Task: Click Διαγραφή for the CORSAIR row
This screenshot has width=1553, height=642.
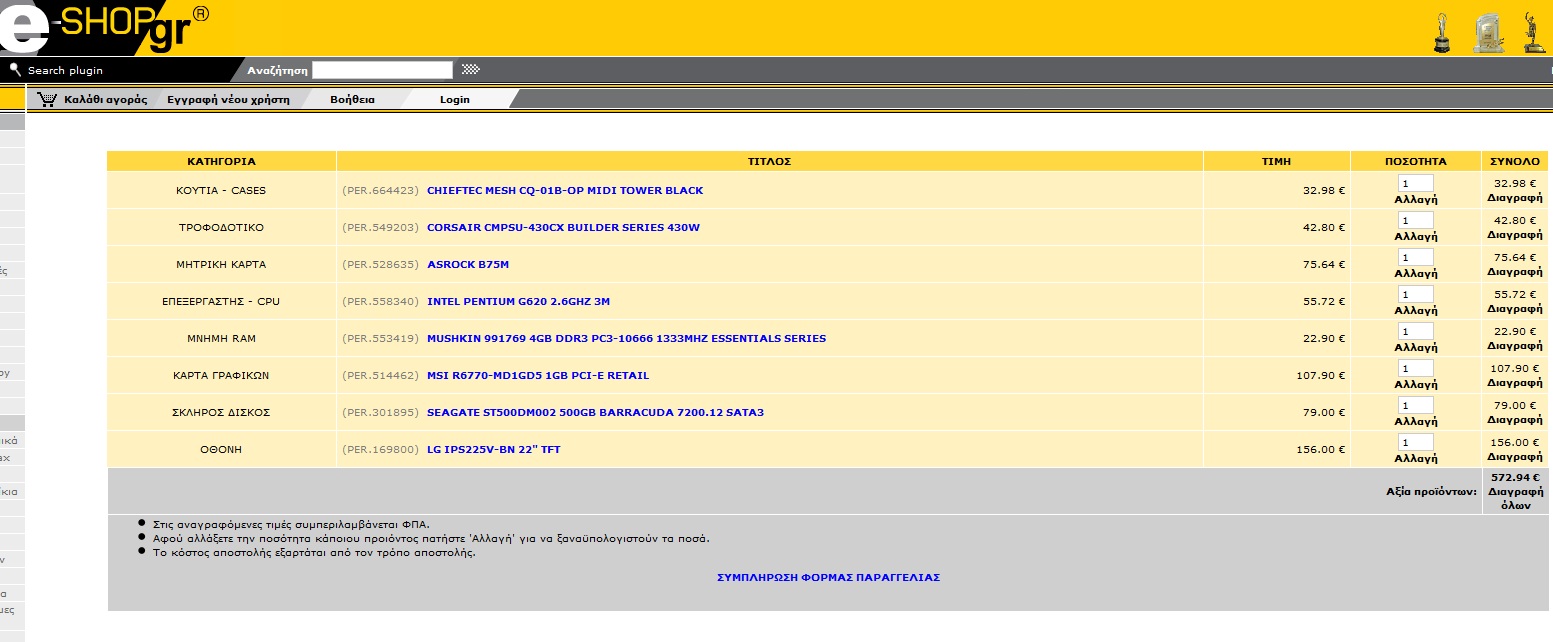Action: click(1515, 235)
